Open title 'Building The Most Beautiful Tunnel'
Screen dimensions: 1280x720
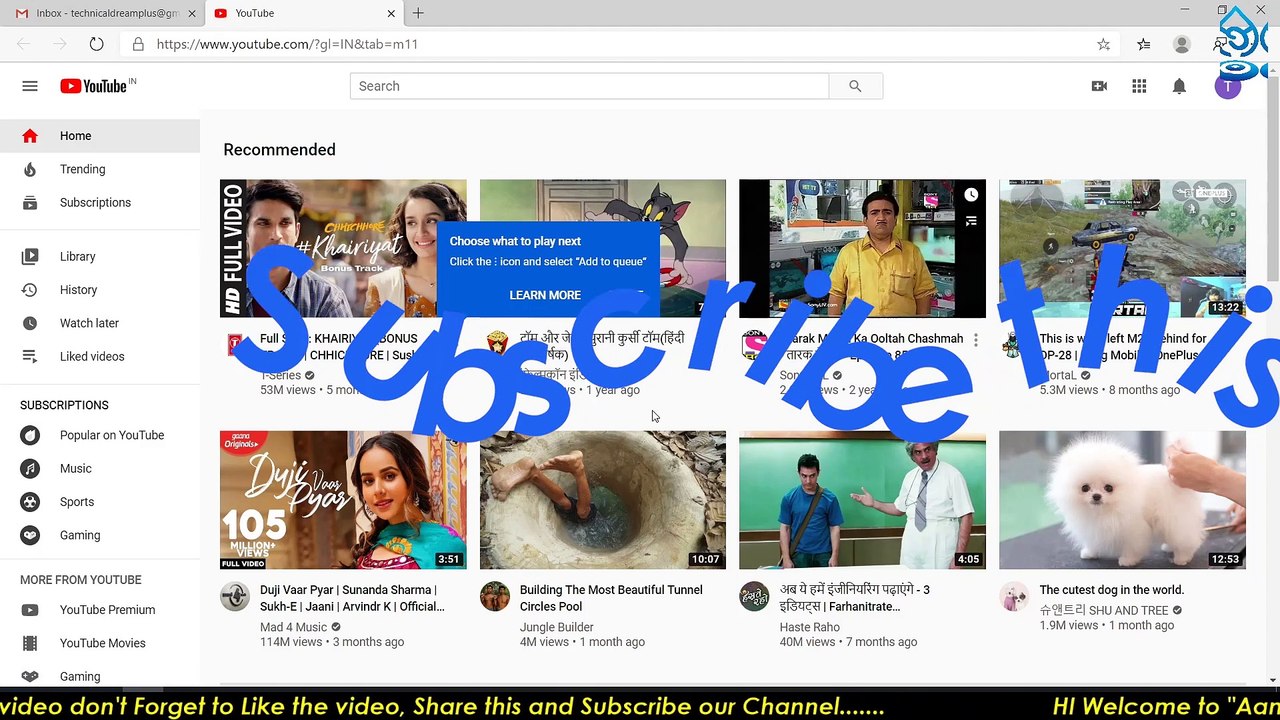coord(611,598)
